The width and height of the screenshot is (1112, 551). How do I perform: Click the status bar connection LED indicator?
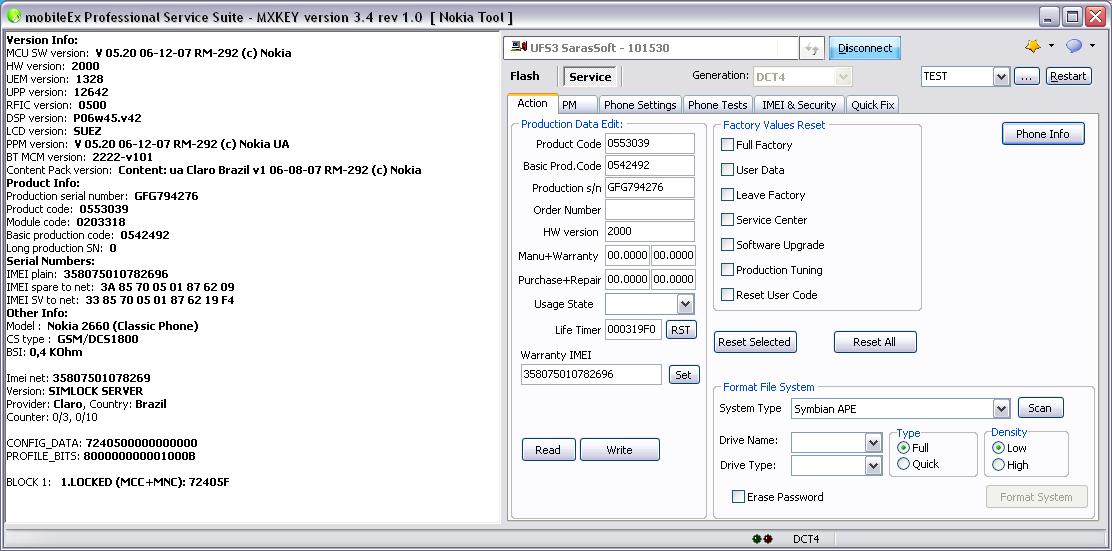point(763,539)
